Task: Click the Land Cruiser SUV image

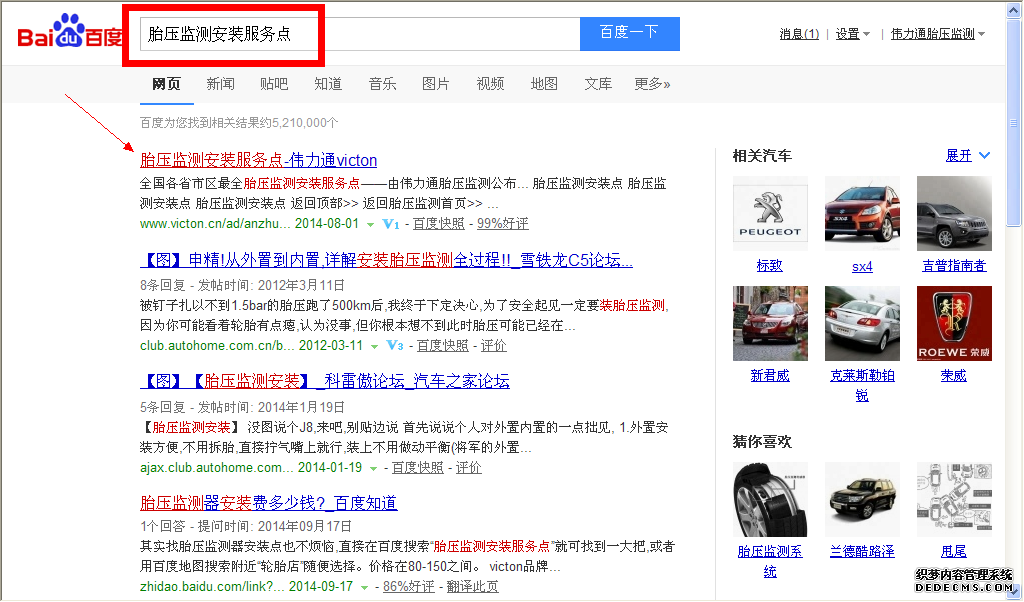Action: coord(861,499)
